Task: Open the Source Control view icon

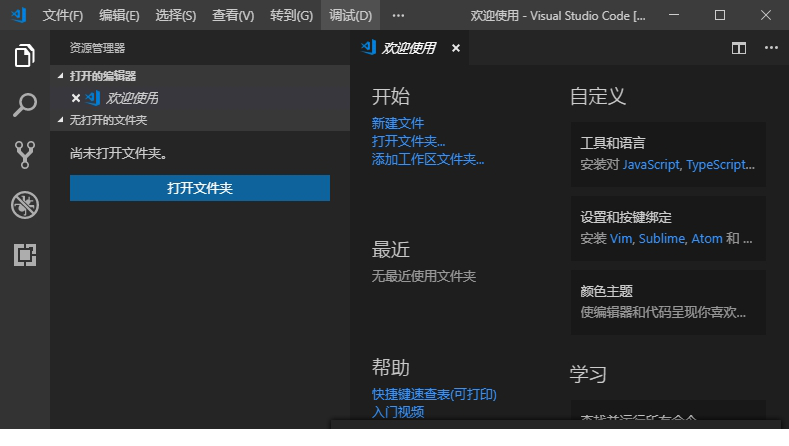Action: click(x=25, y=155)
